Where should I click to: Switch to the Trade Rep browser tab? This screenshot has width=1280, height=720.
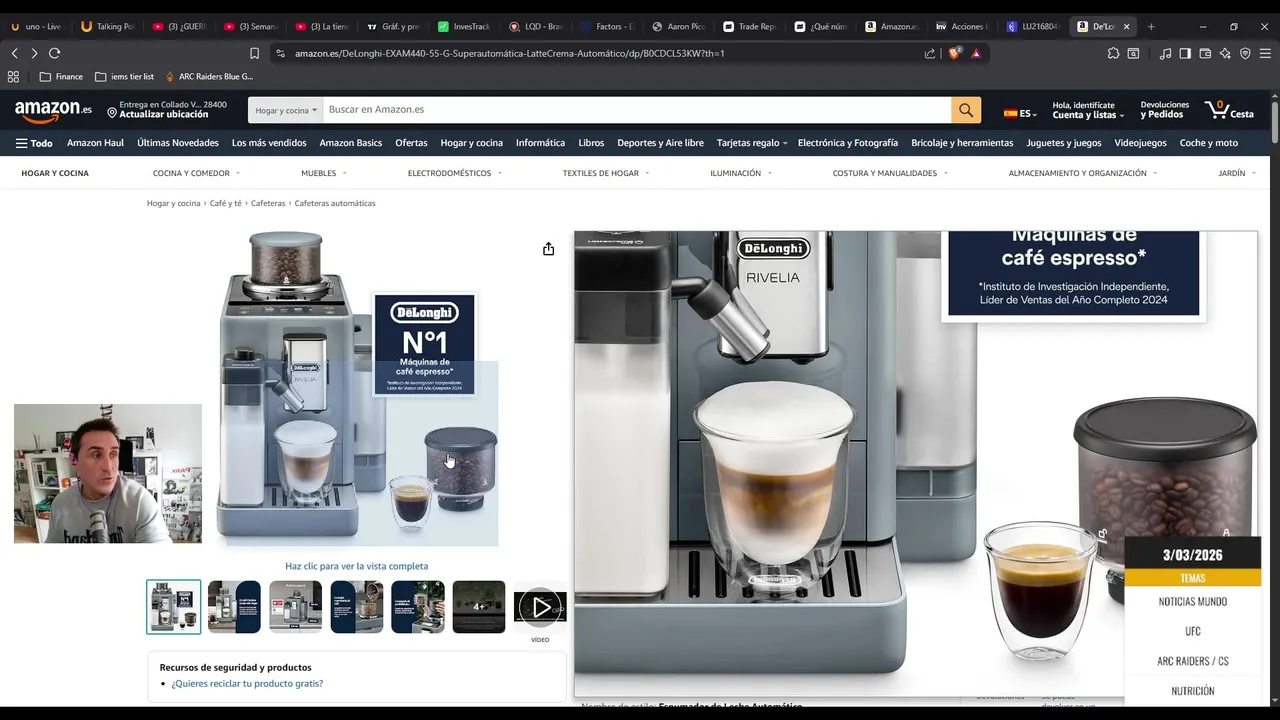pyautogui.click(x=750, y=27)
